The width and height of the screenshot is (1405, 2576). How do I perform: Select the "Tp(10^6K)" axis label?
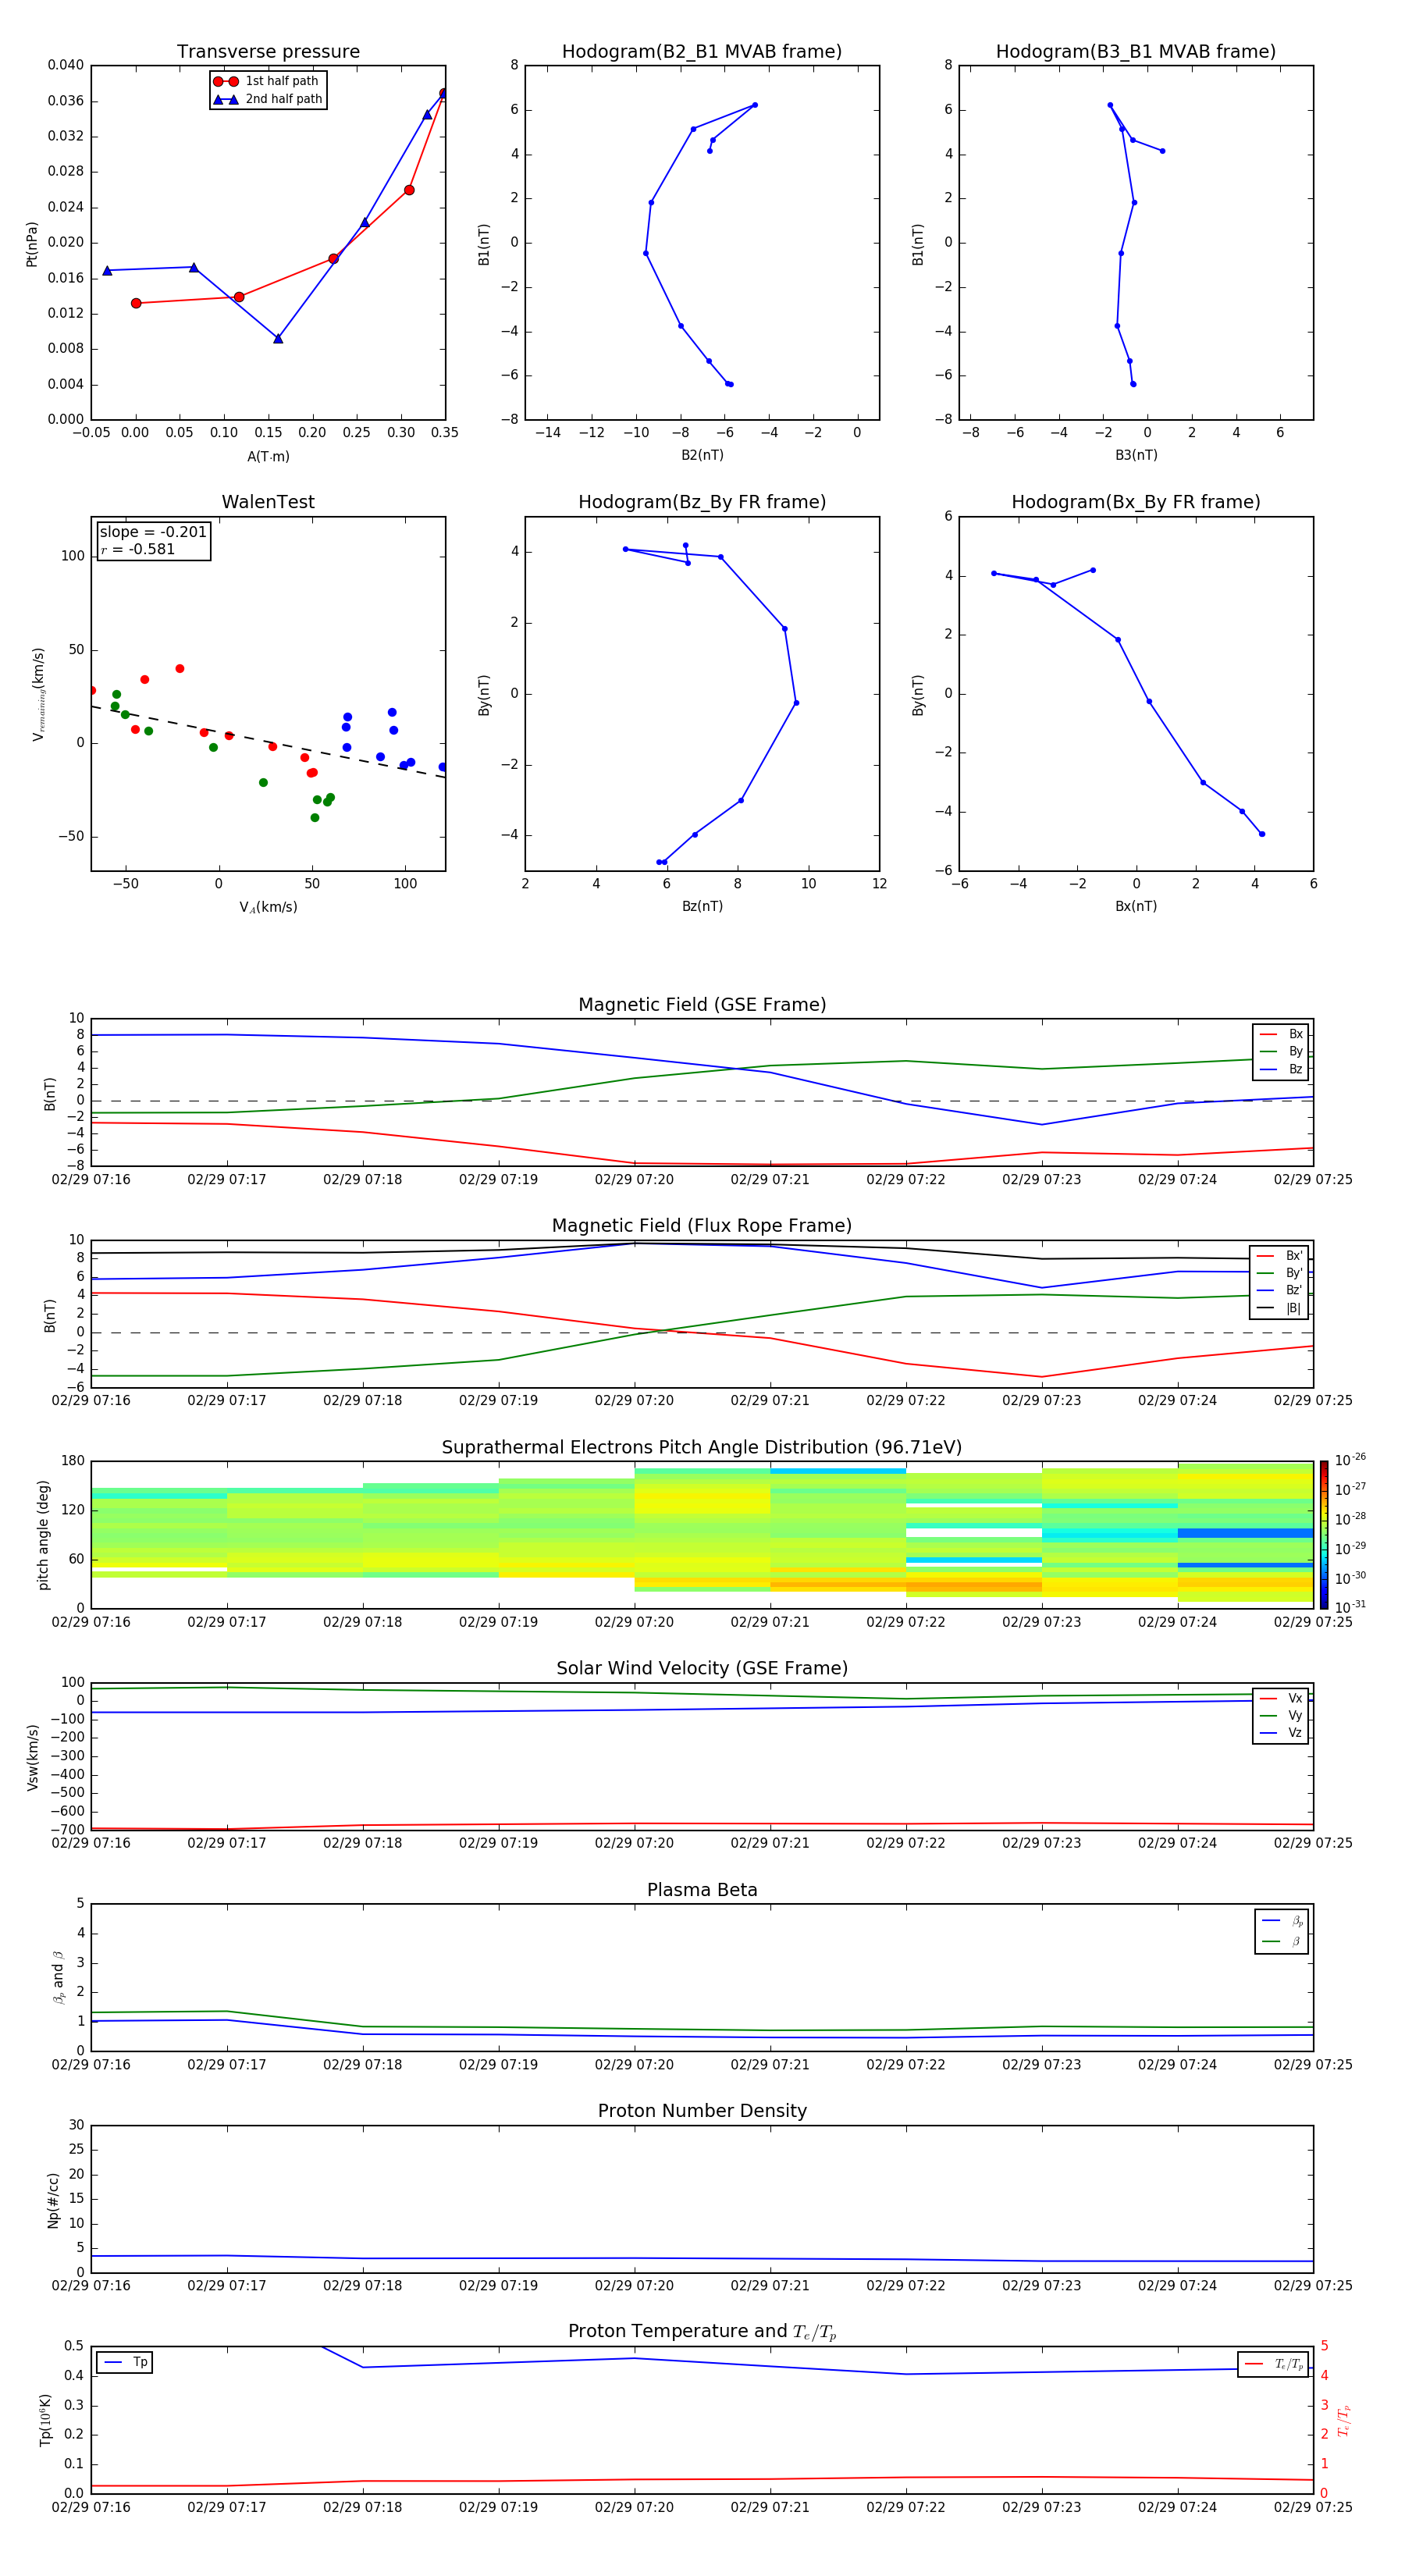[x=45, y=2420]
